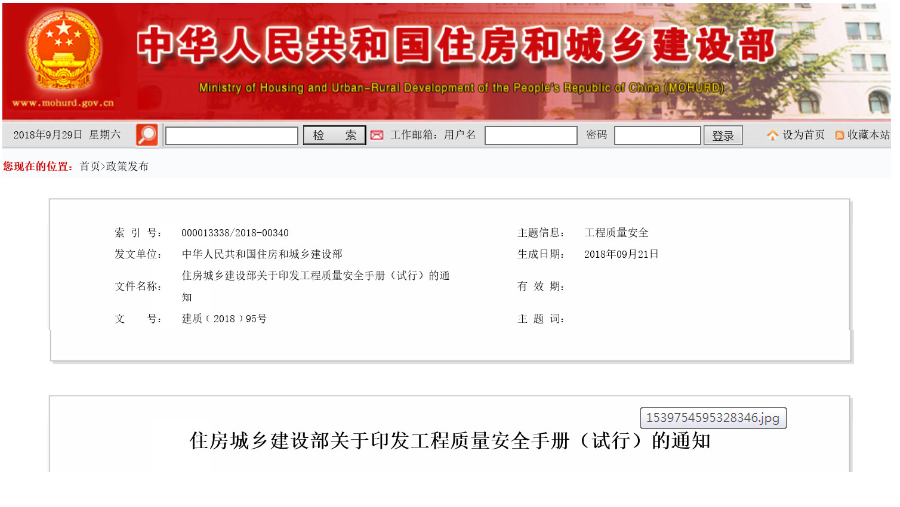The image size is (900, 507).
Task: Click the 工作邮箱 label text
Action: (413, 135)
